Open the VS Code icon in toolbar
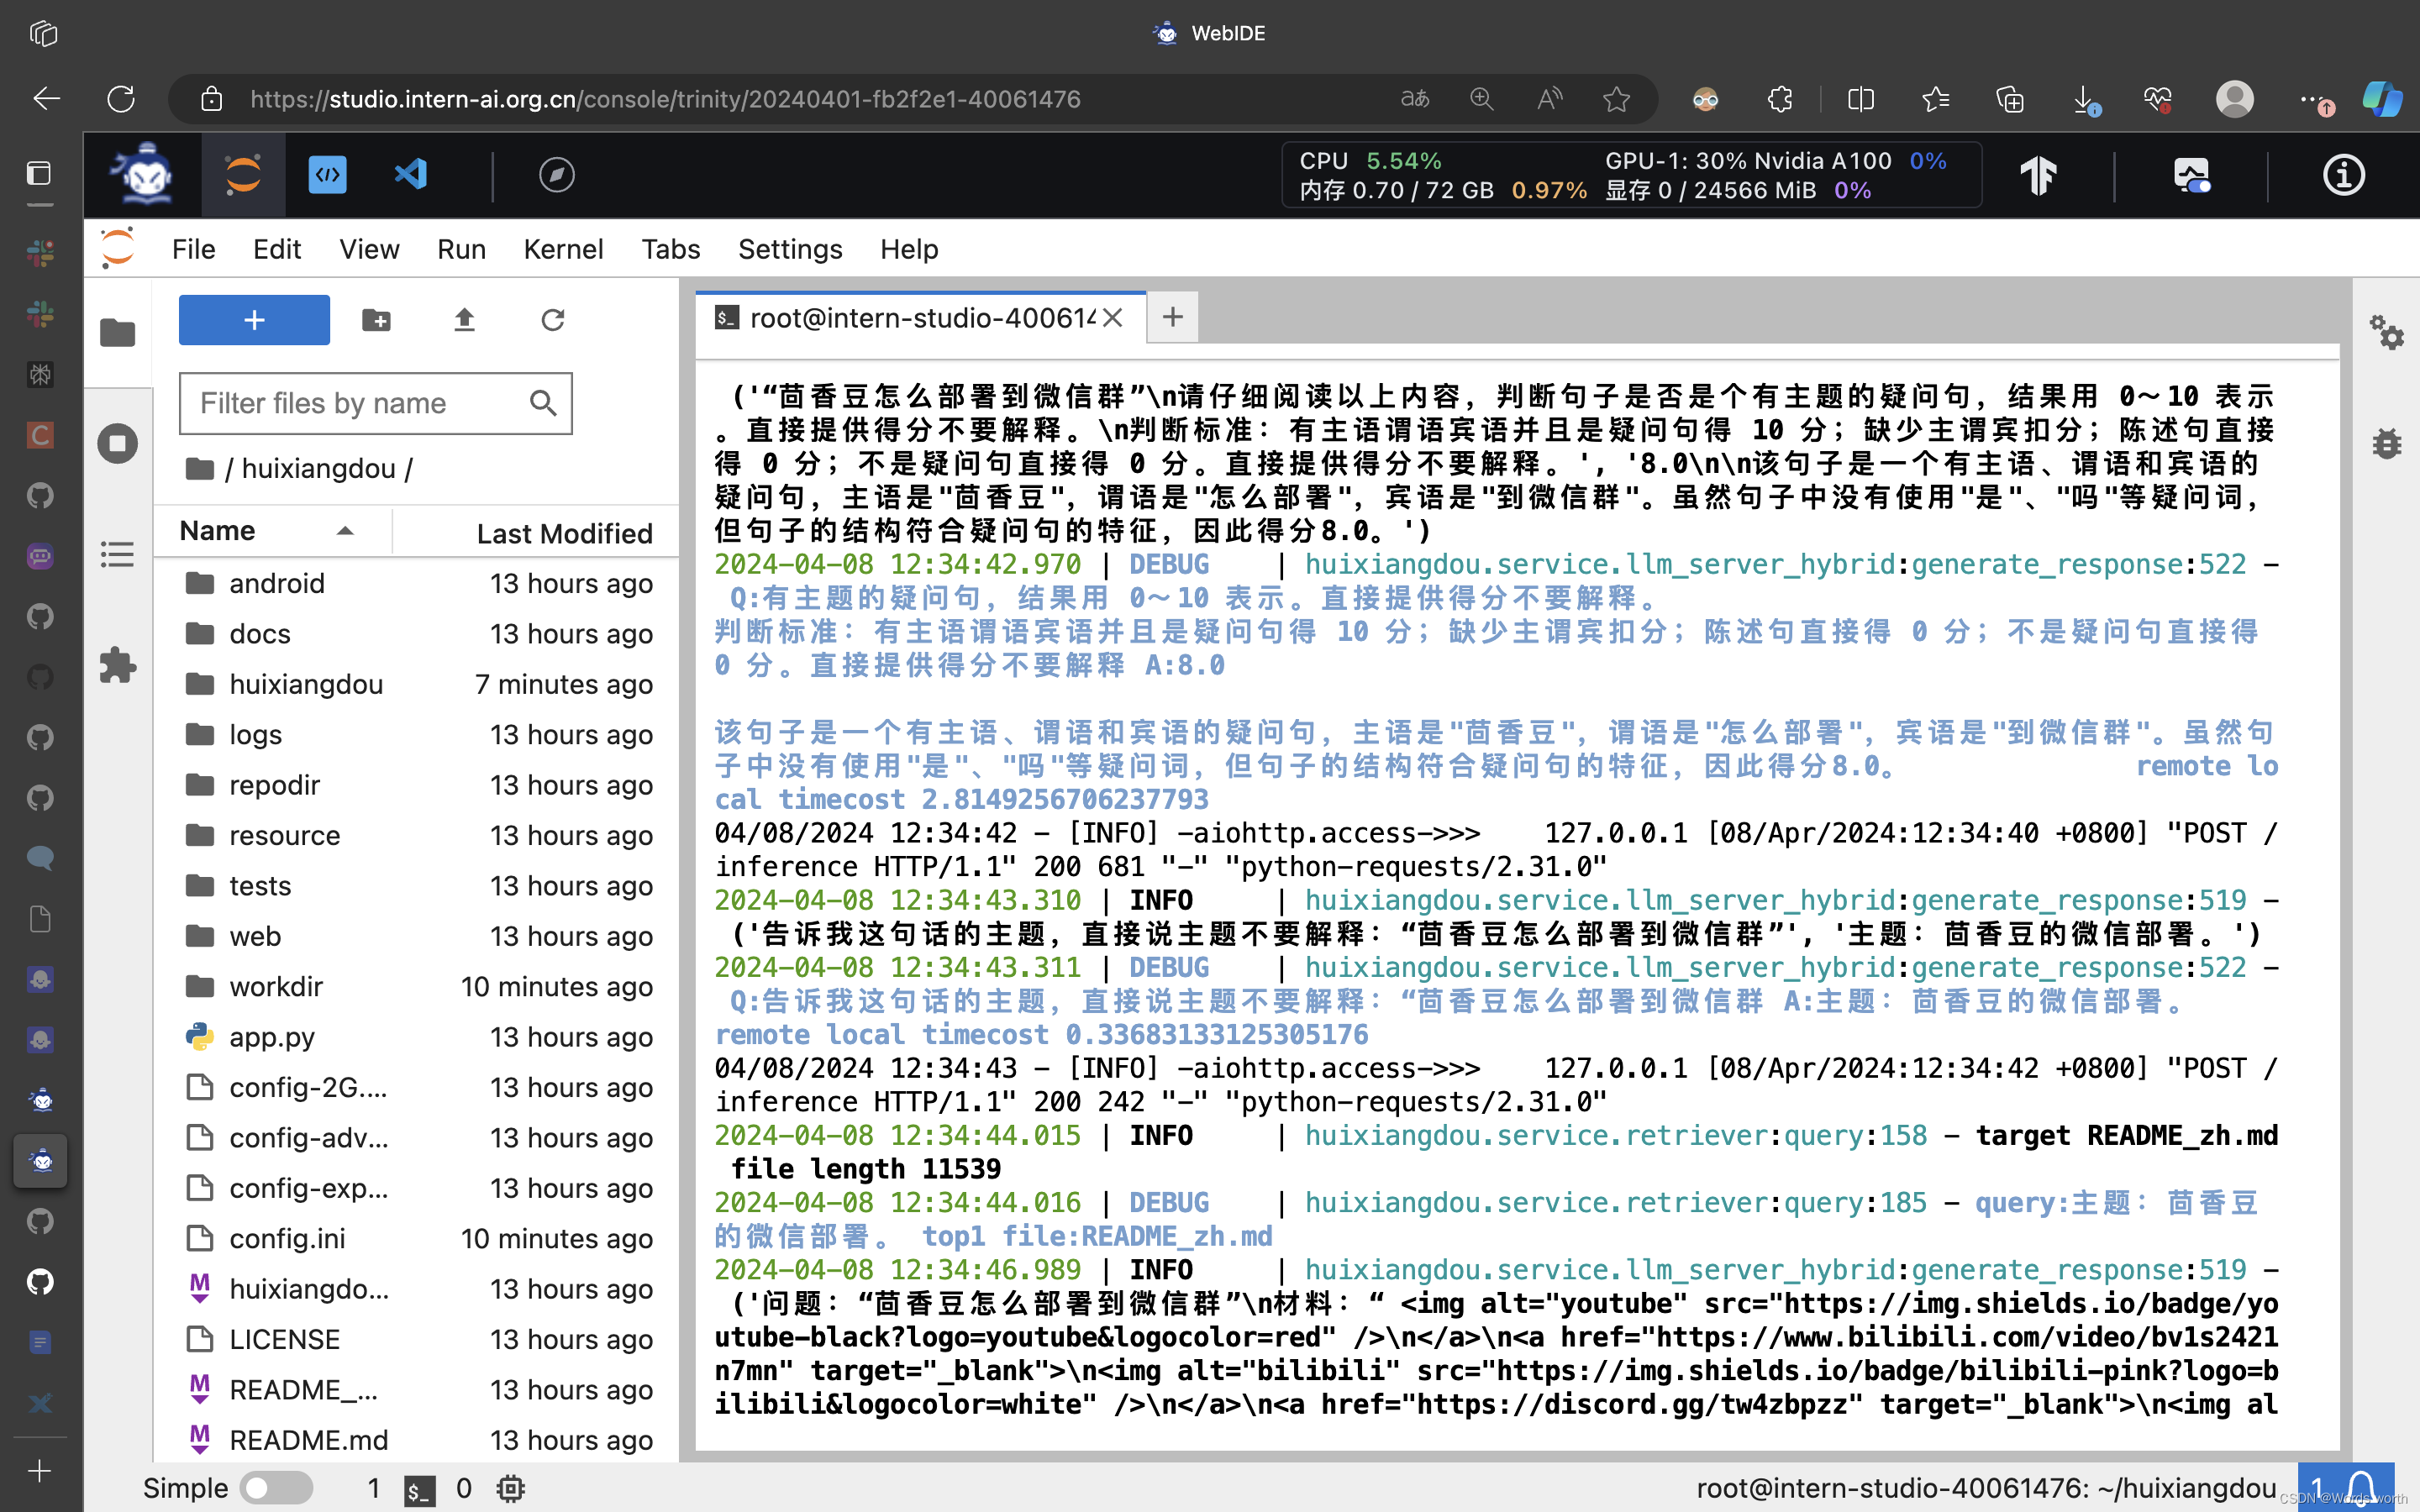 click(411, 174)
